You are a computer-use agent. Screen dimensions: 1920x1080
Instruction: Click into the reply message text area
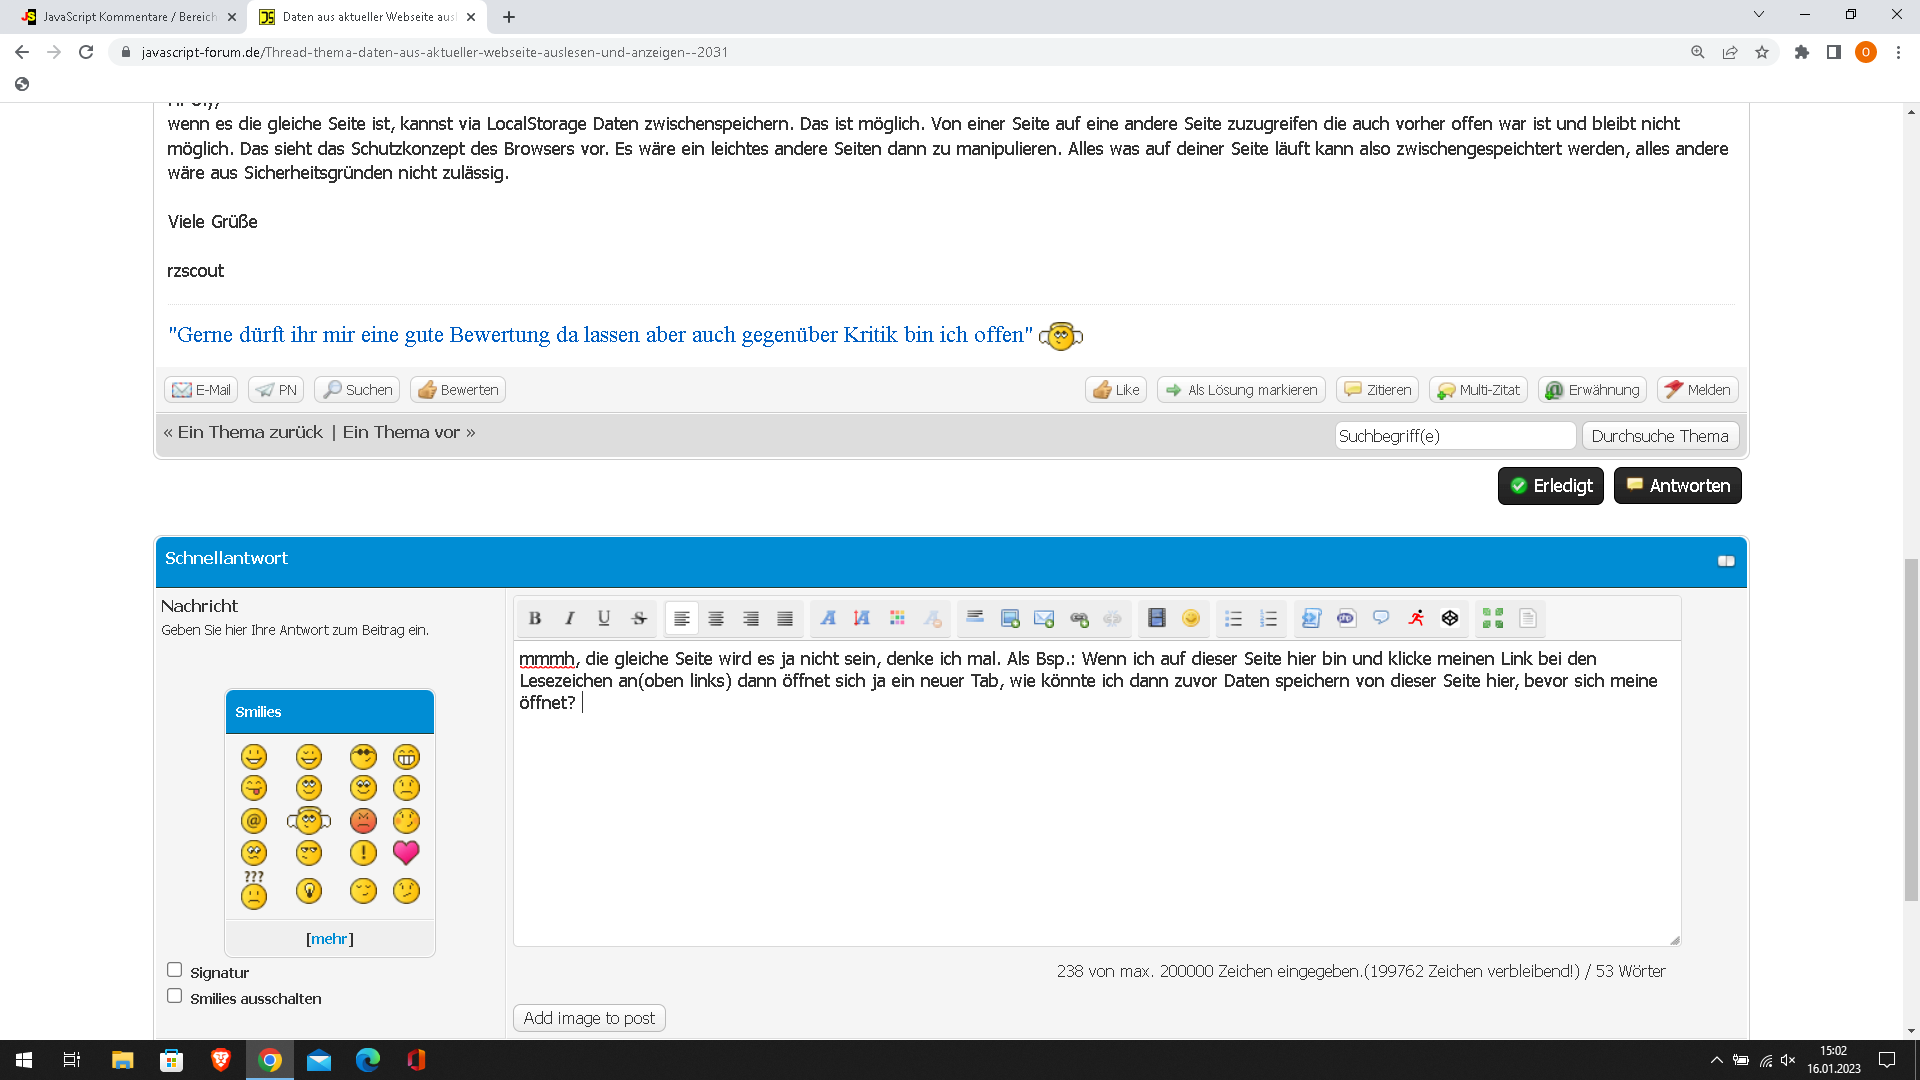1097,793
